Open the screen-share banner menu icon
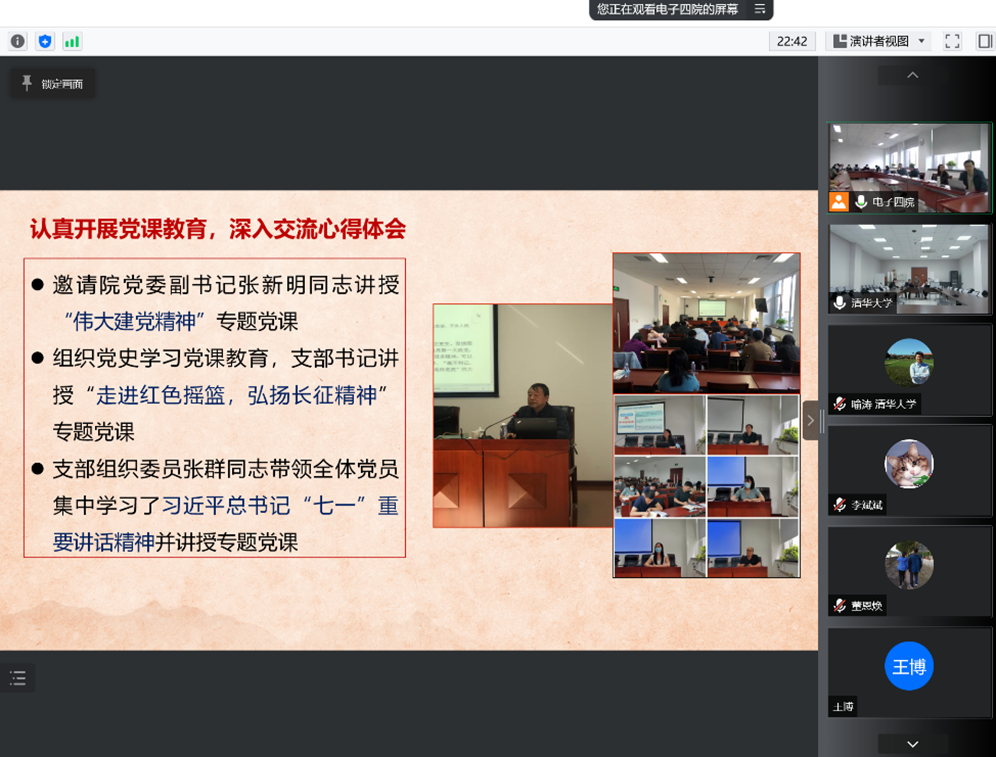Image resolution: width=996 pixels, height=757 pixels. pos(760,9)
